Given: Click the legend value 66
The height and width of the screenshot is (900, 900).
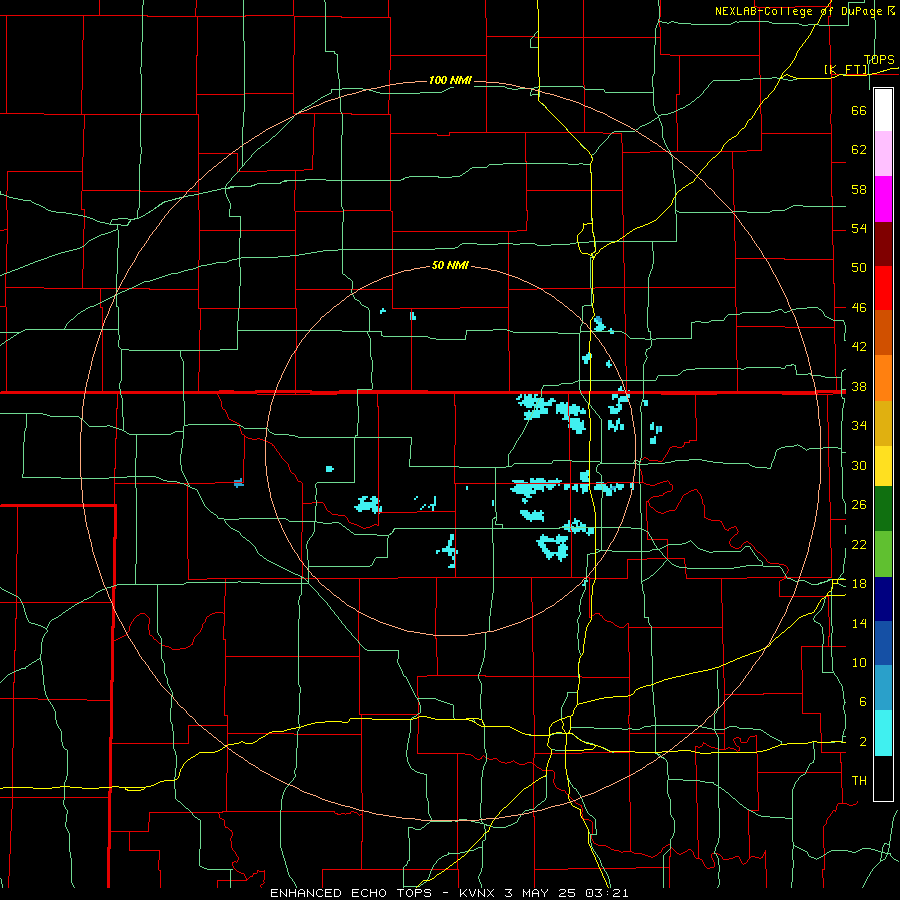Looking at the screenshot, I should tap(859, 110).
